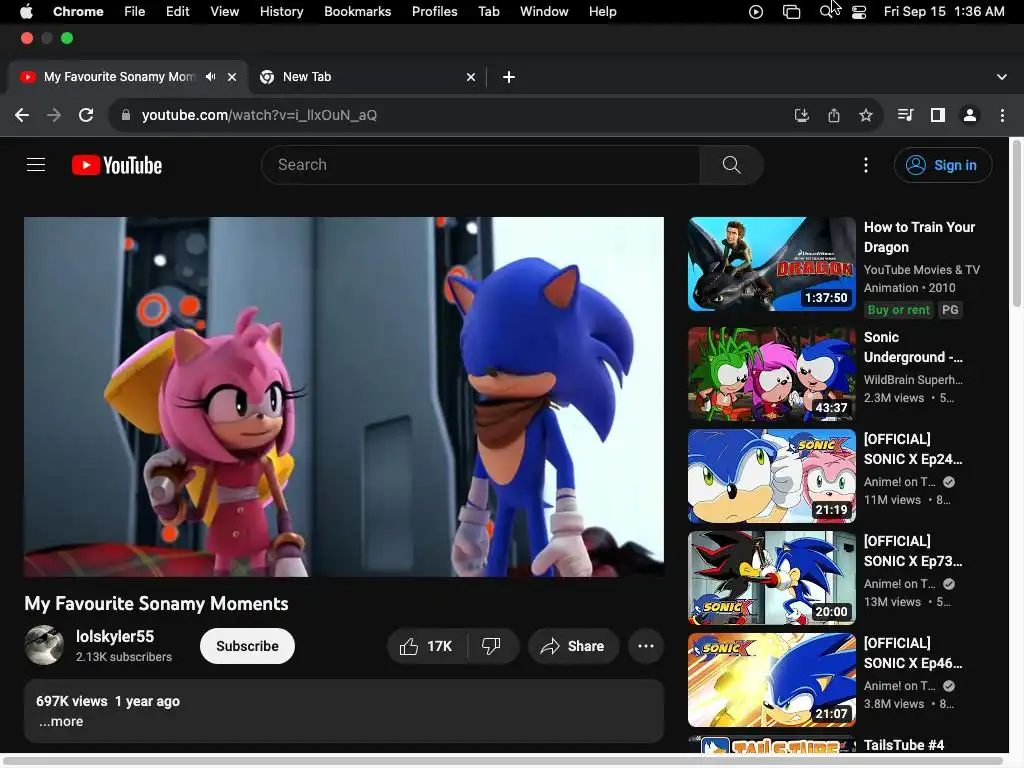Image resolution: width=1024 pixels, height=768 pixels.
Task: Open Chrome three-dot menu
Action: (1002, 115)
